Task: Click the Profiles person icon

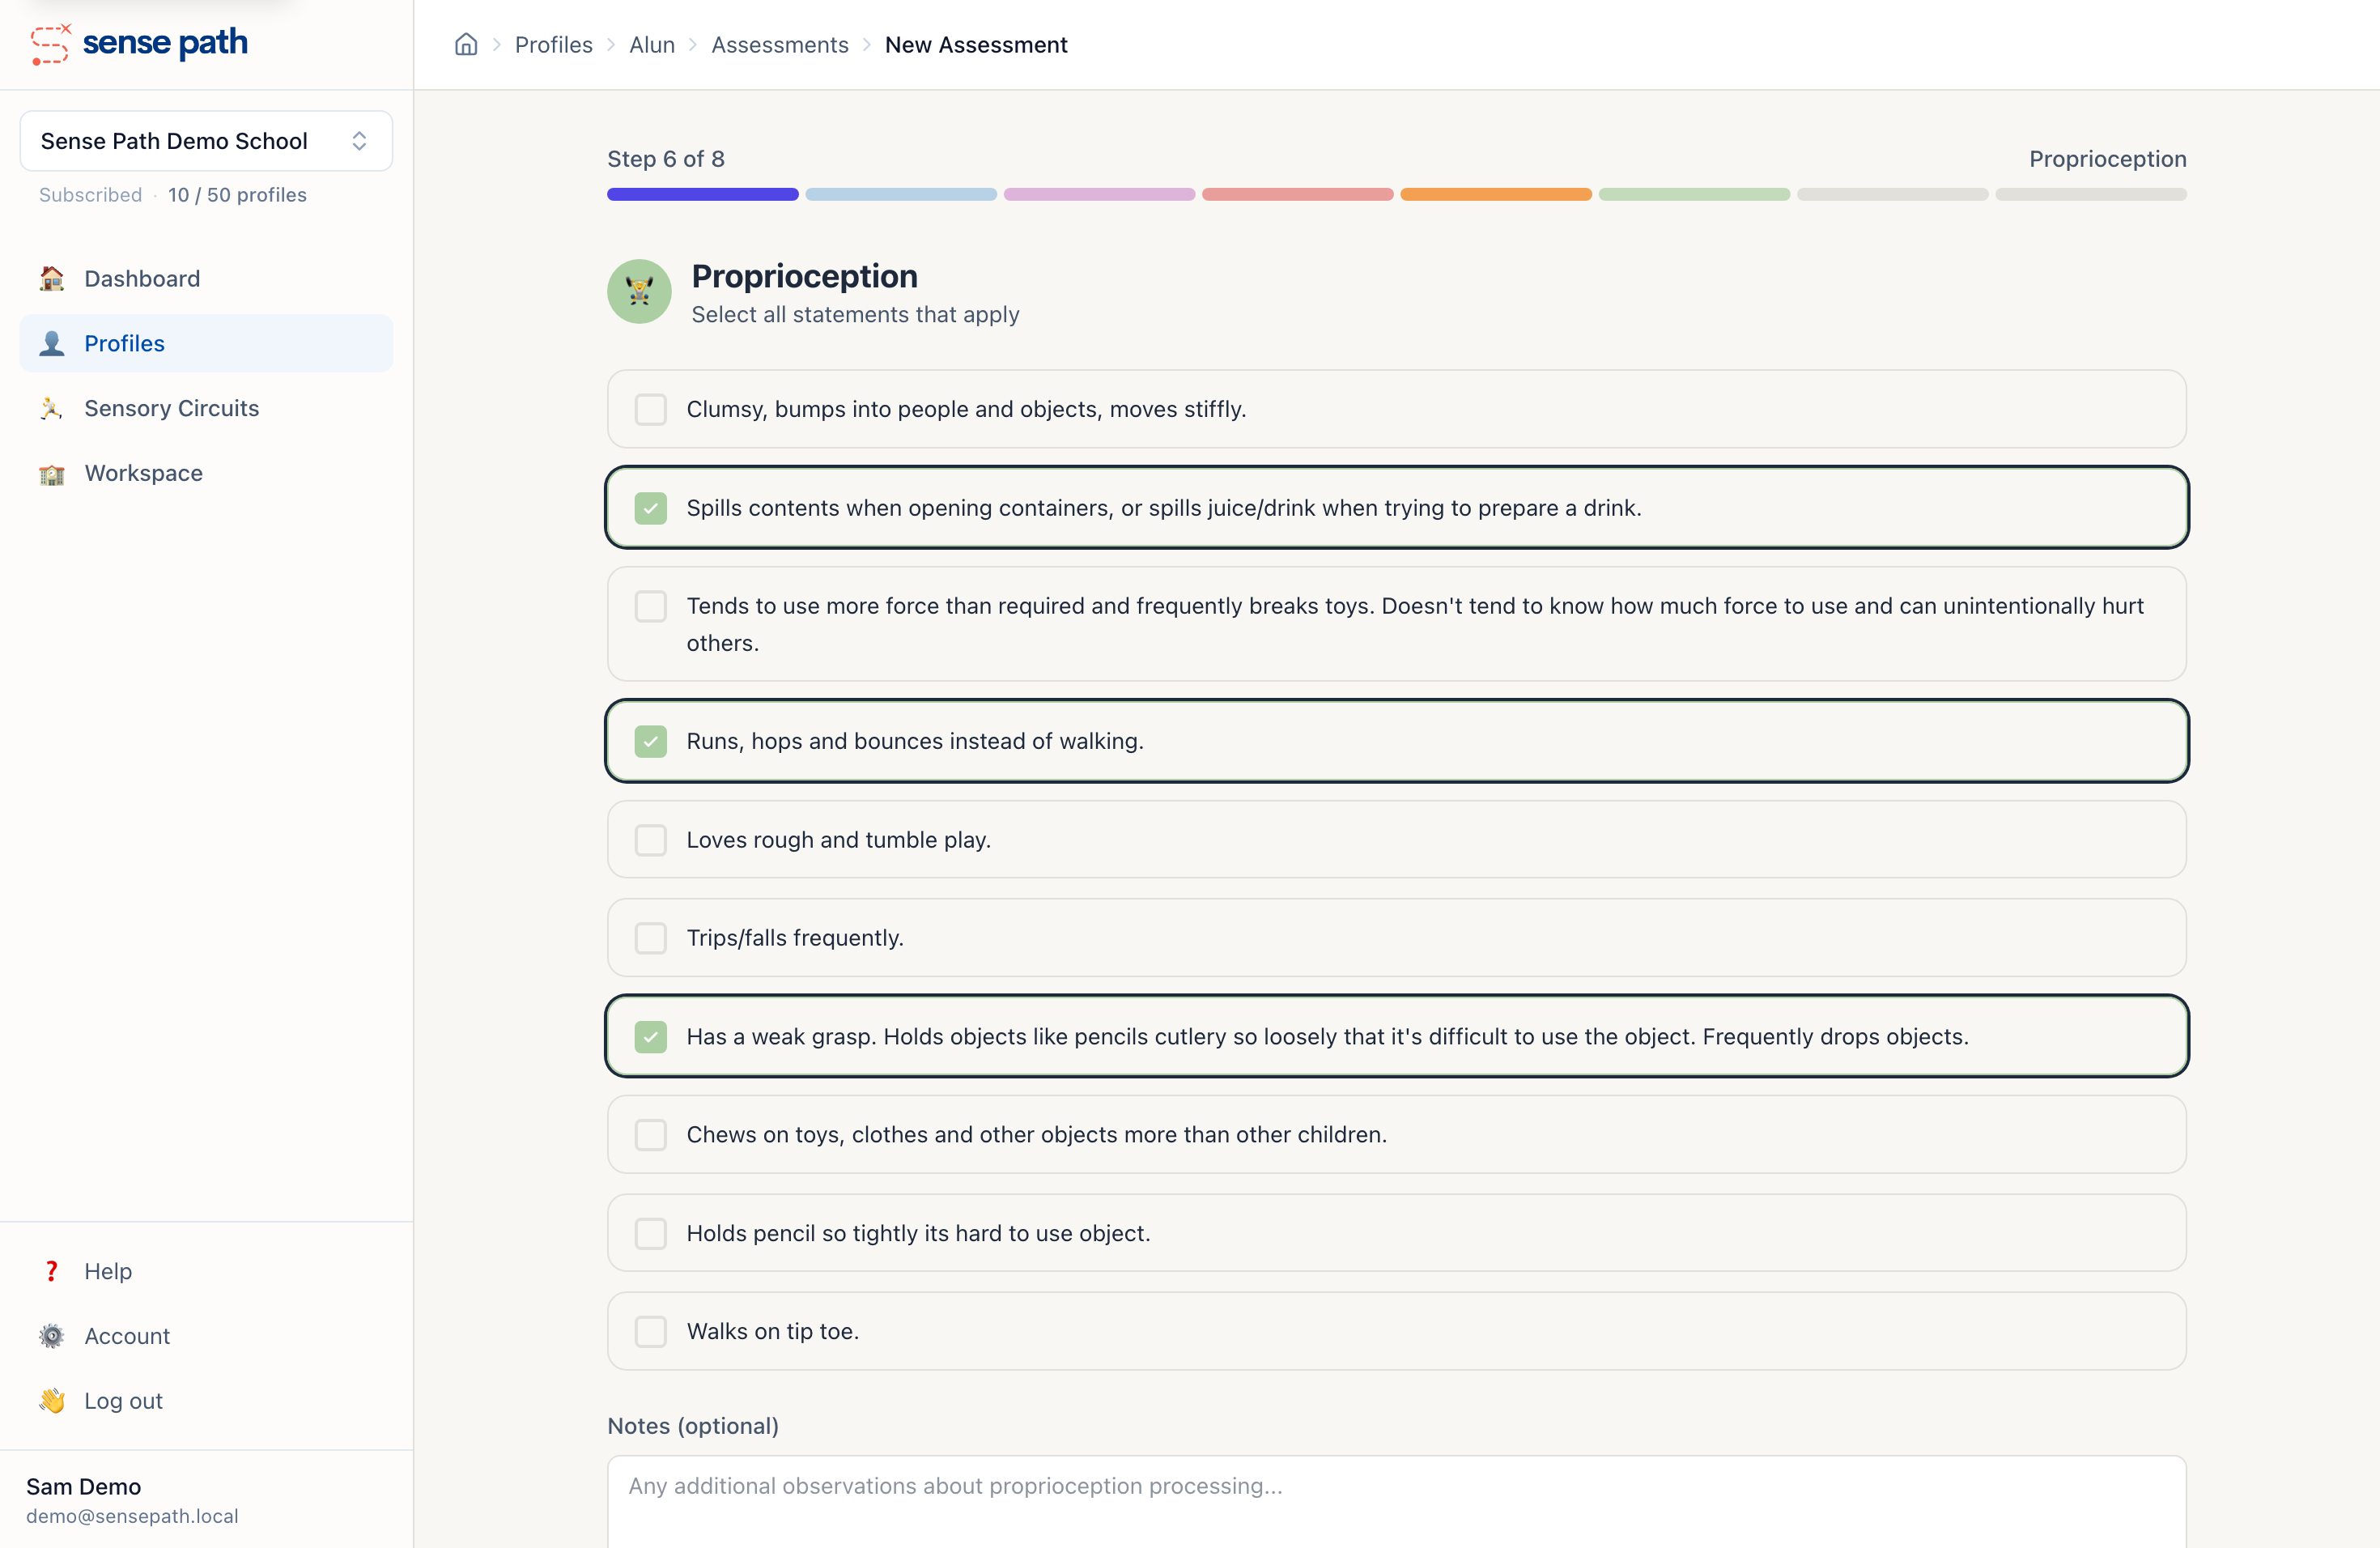Action: pyautogui.click(x=52, y=343)
